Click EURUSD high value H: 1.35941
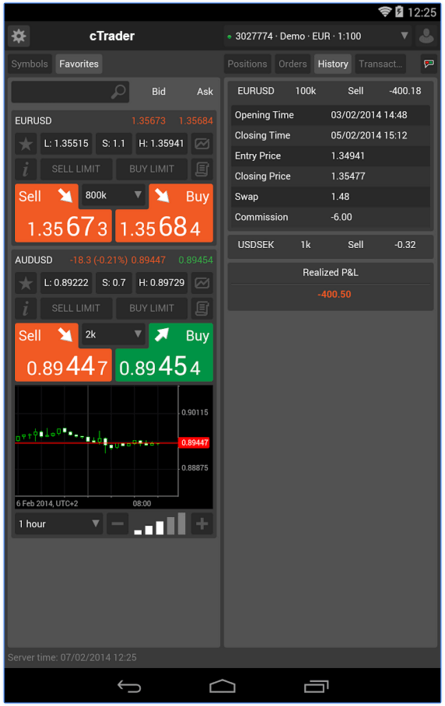This screenshot has height=706, width=445. 161,144
